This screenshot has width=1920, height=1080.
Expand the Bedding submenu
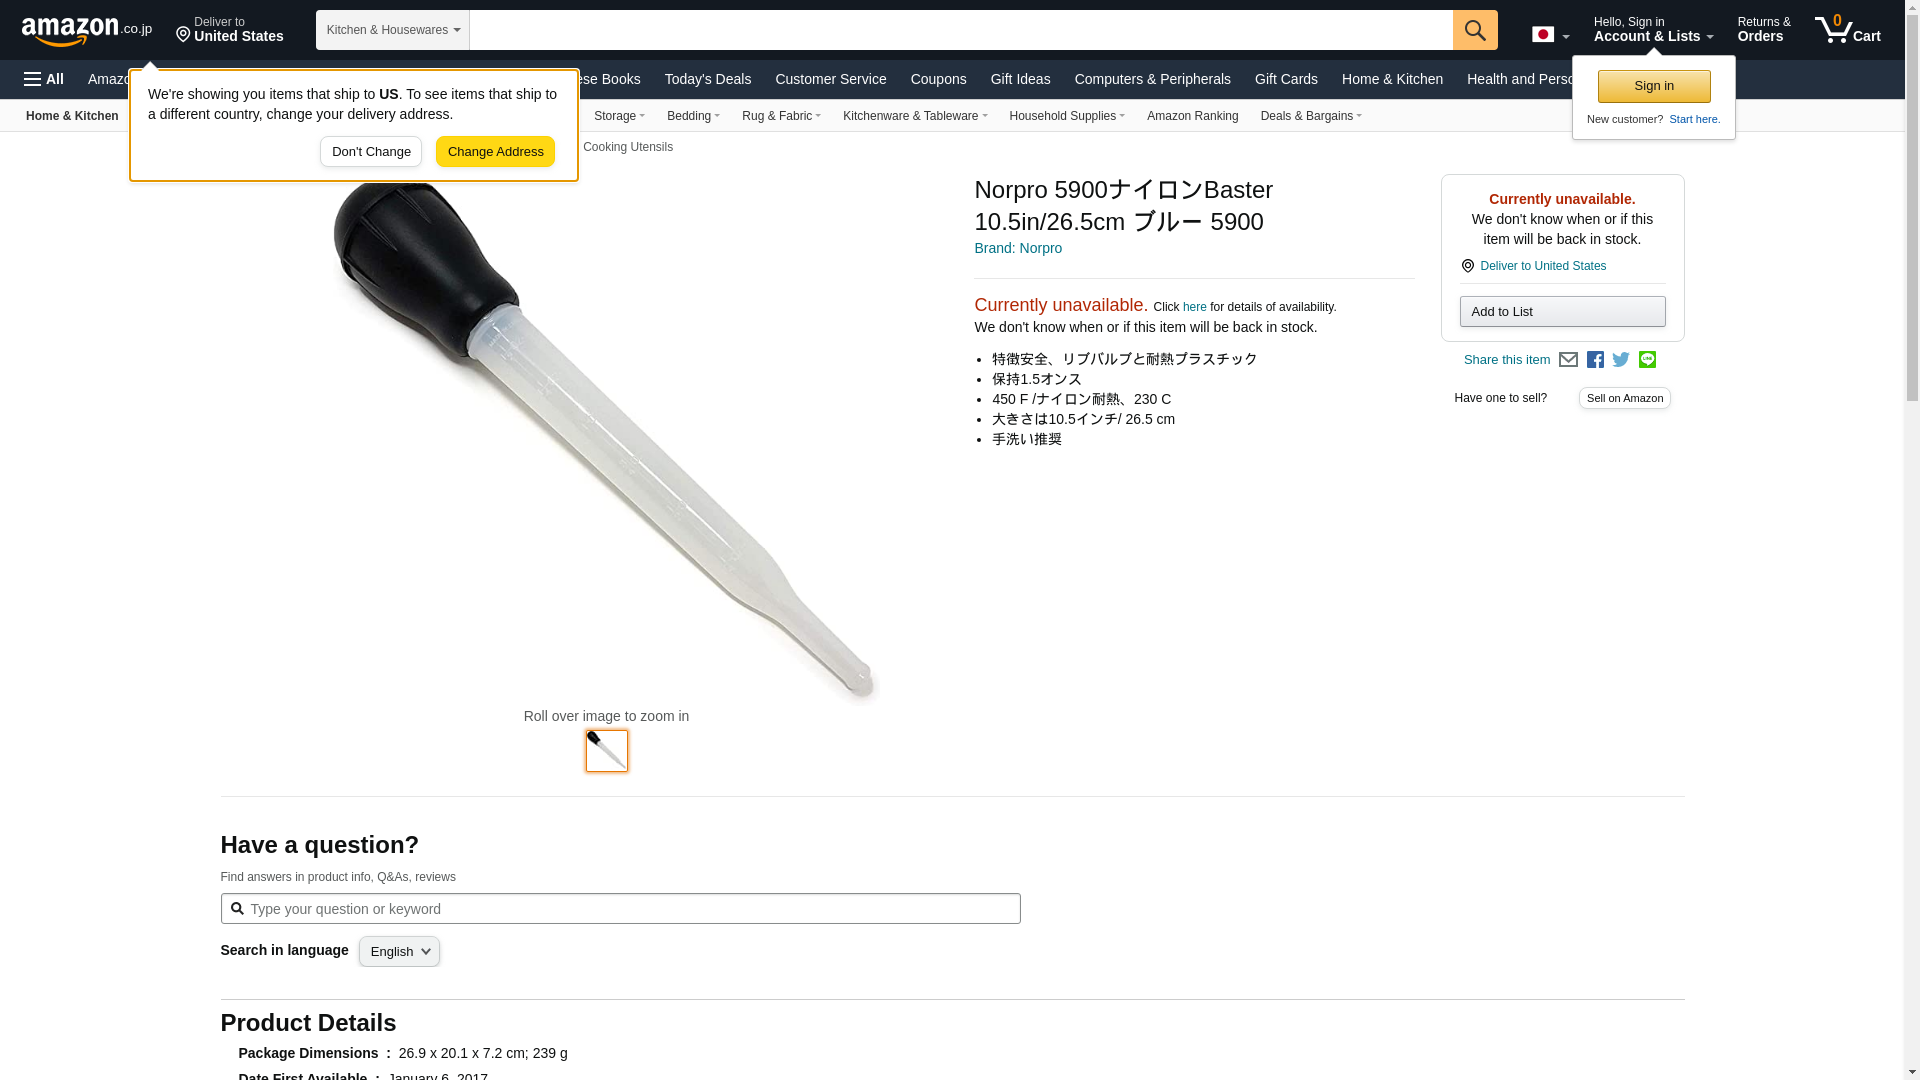(693, 116)
